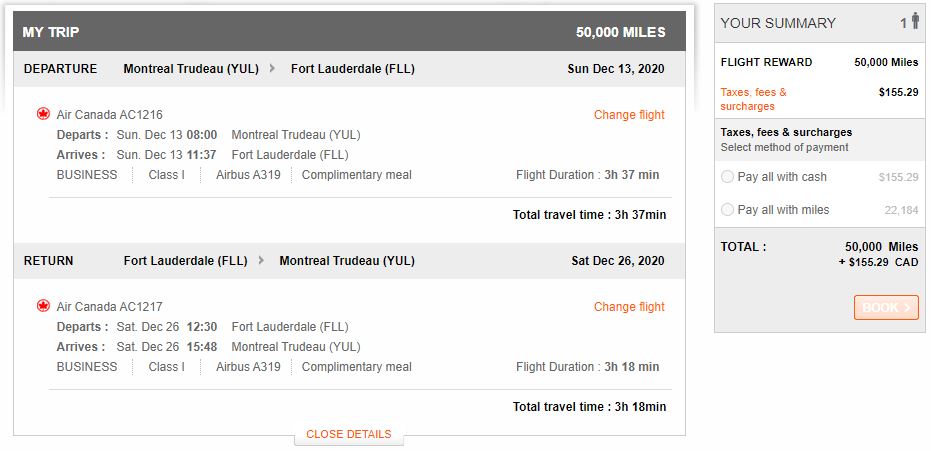
Task: Open the Taxes, fees & surcharges link
Action: (753, 99)
